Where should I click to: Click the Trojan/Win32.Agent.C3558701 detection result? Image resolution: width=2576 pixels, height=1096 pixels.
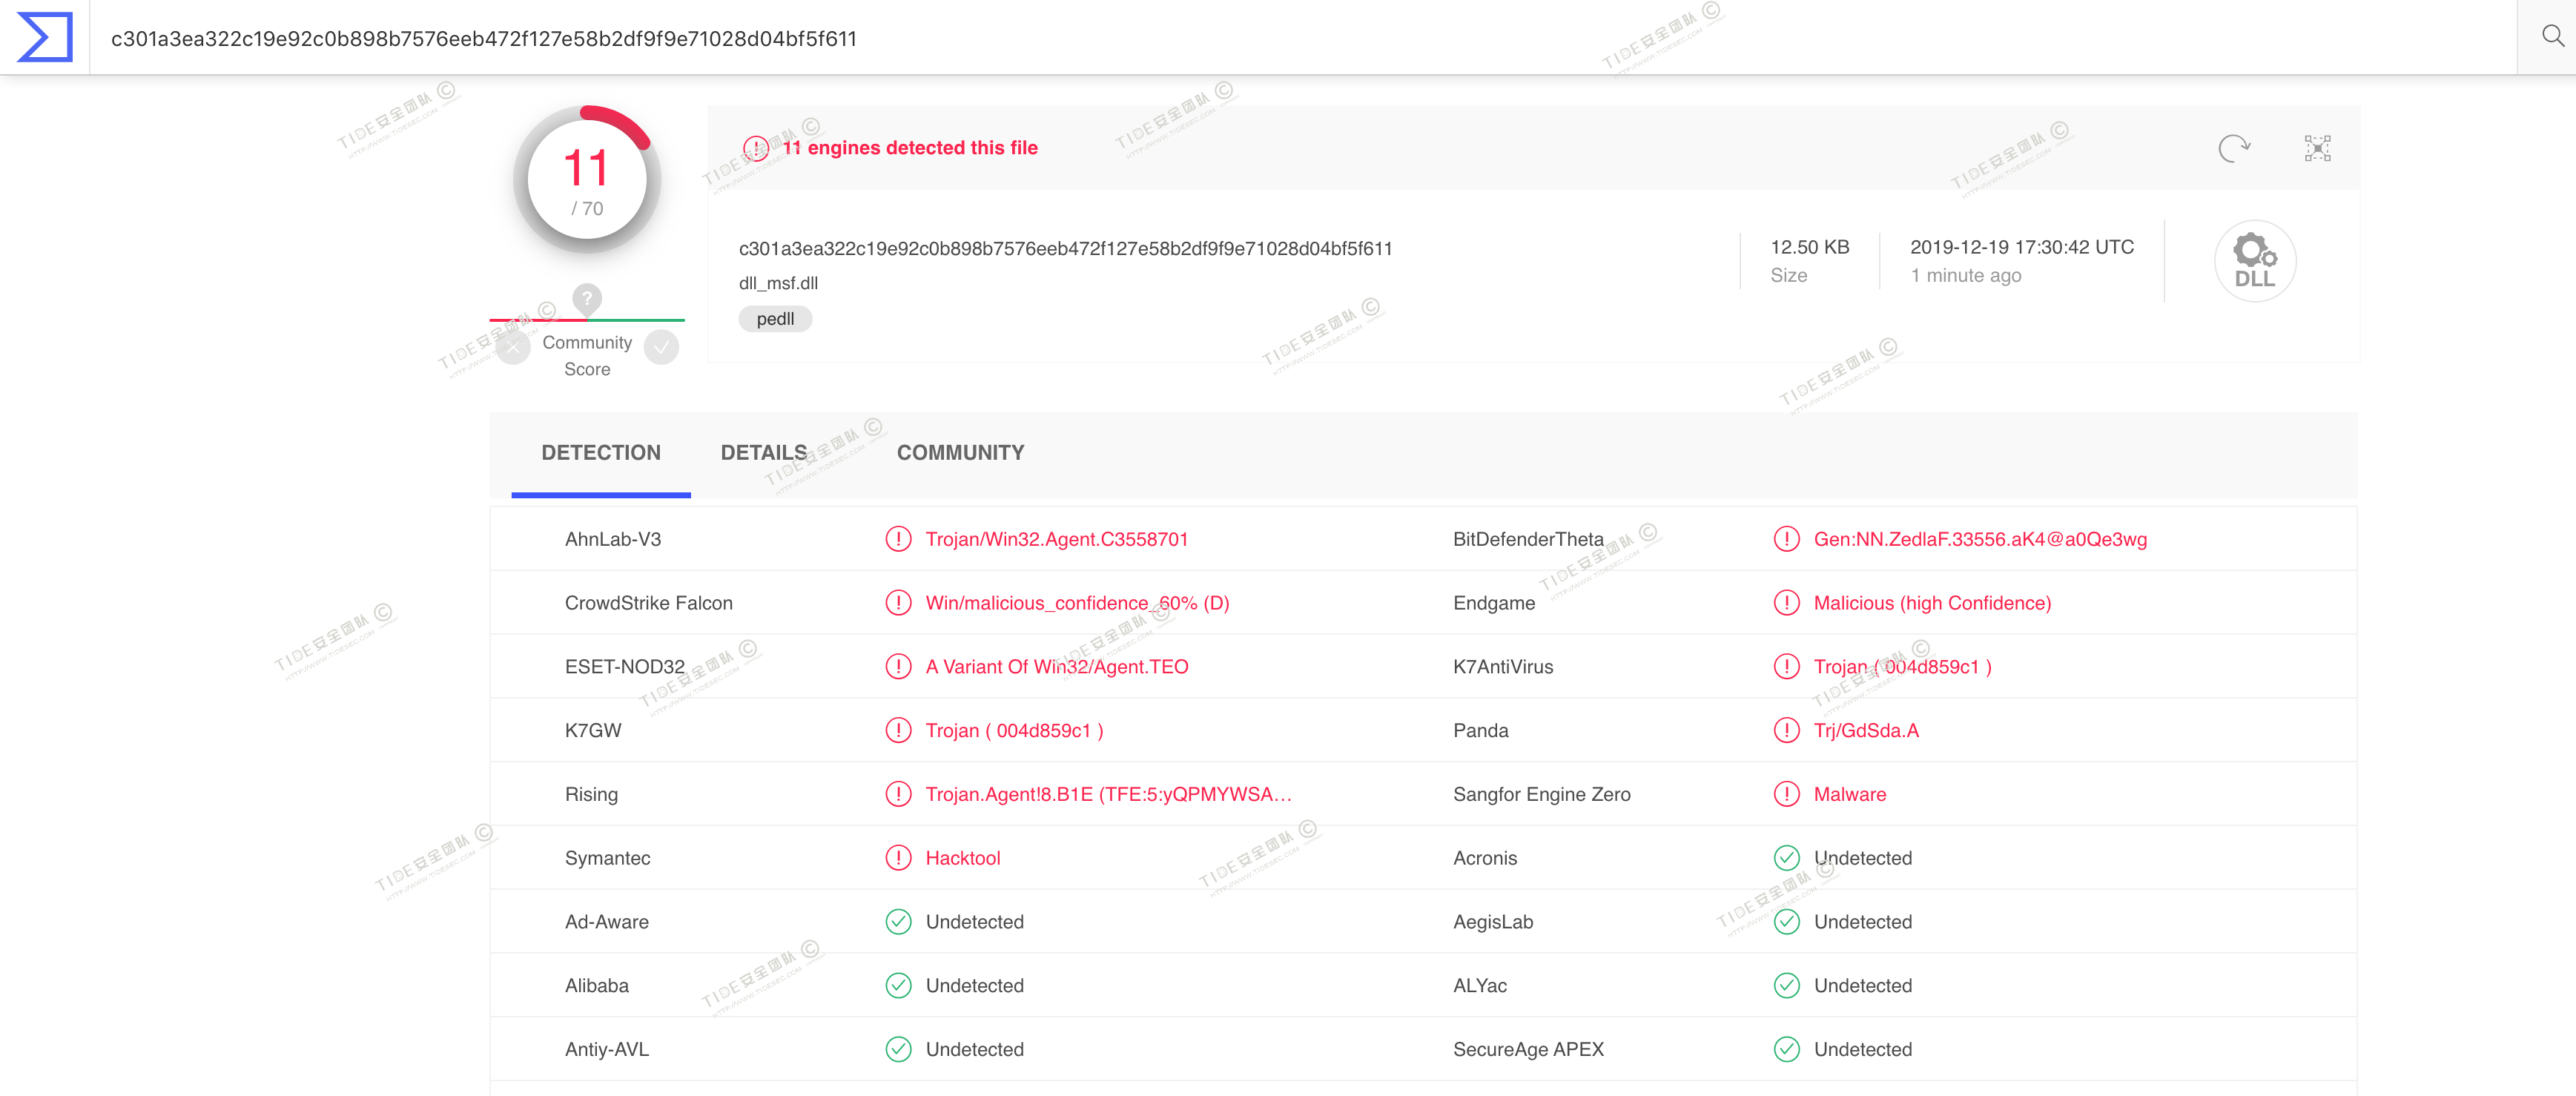pos(1056,540)
